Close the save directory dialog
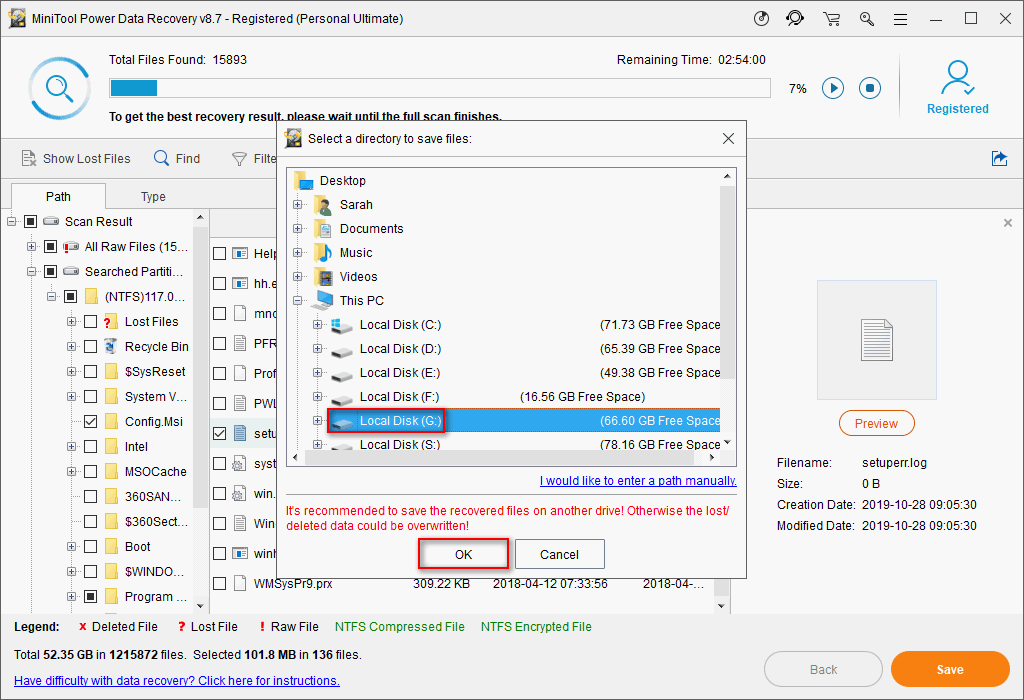The image size is (1024, 700). (x=728, y=138)
